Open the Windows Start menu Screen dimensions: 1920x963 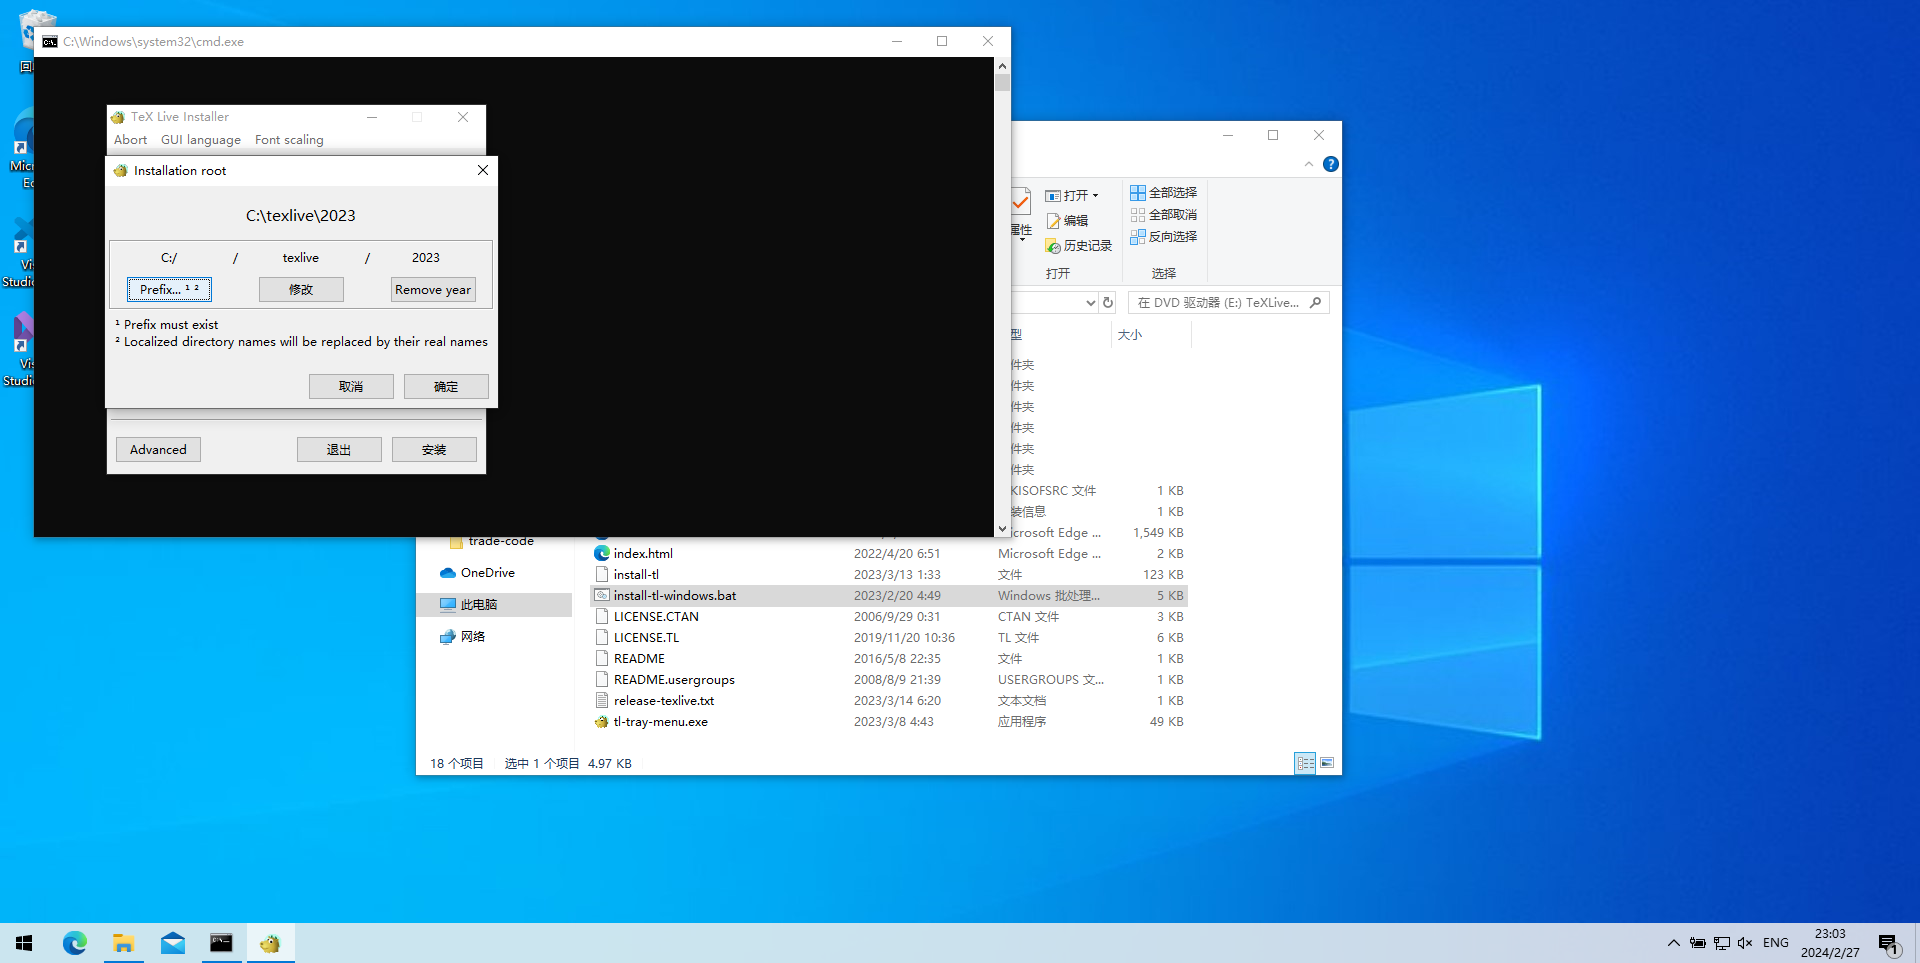[24, 943]
